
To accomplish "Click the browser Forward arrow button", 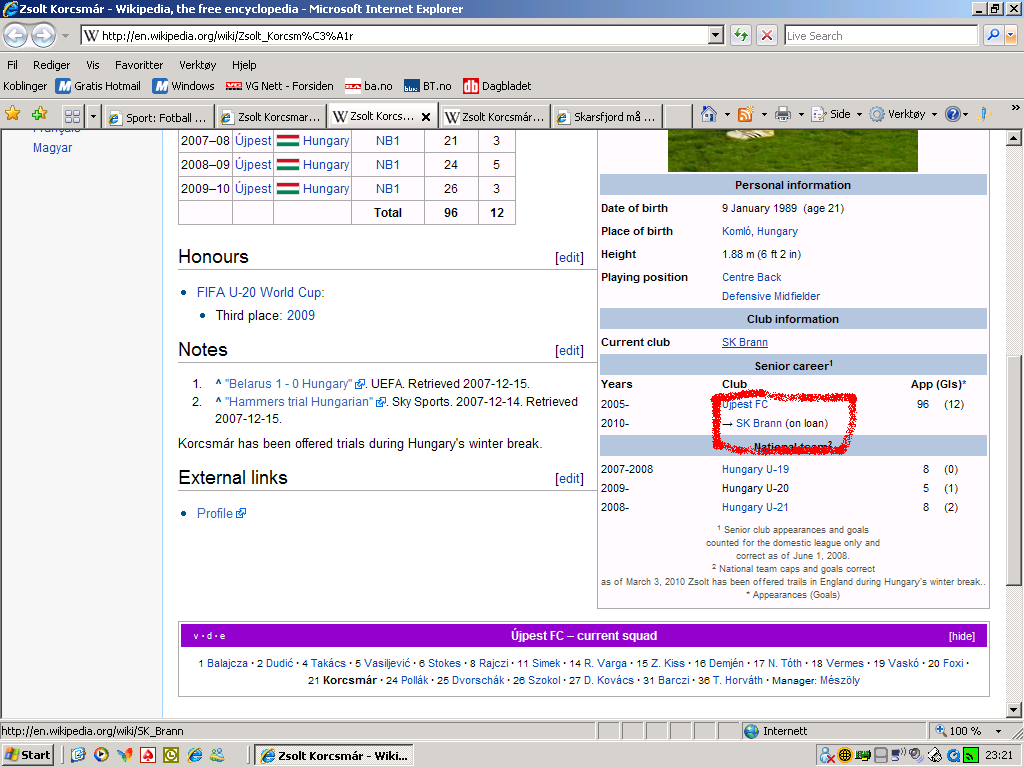I will pyautogui.click(x=44, y=35).
